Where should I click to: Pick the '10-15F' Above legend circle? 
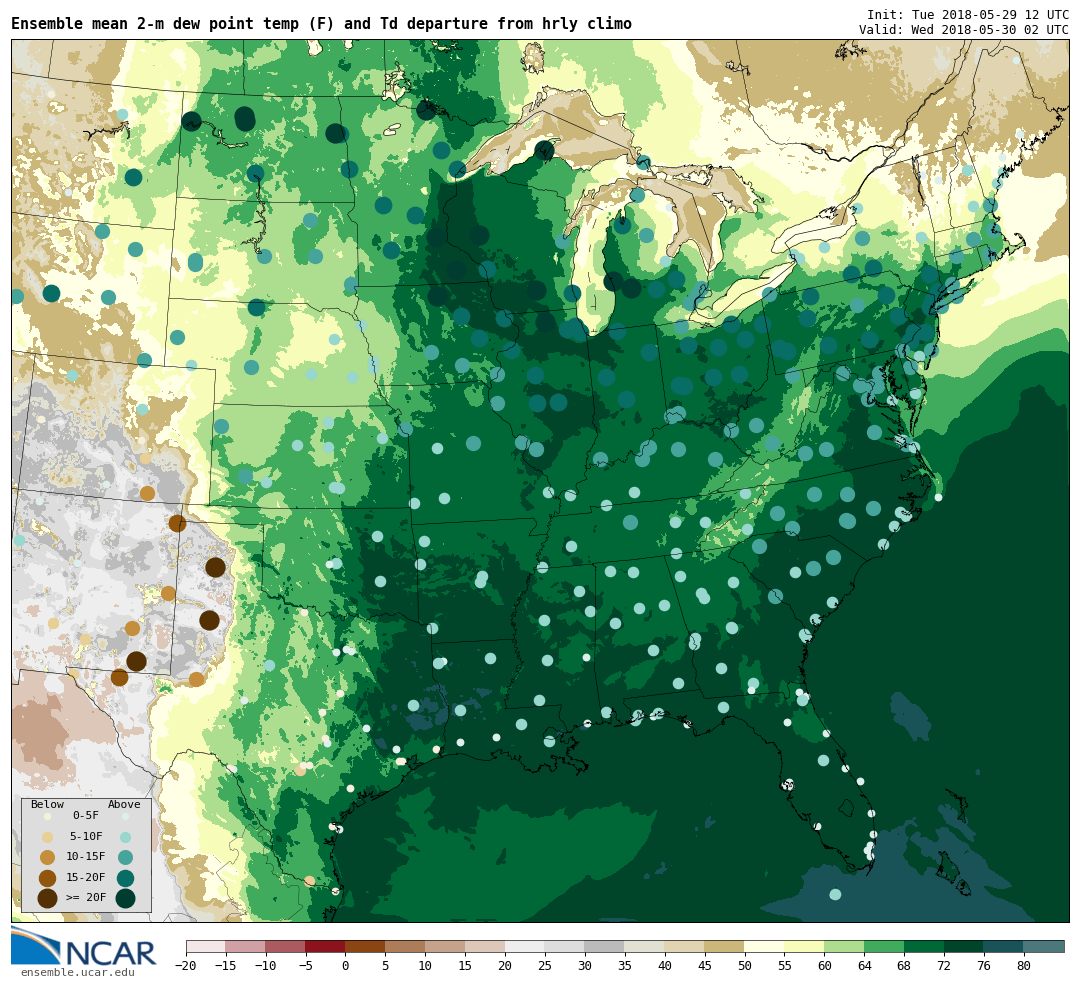(x=125, y=857)
